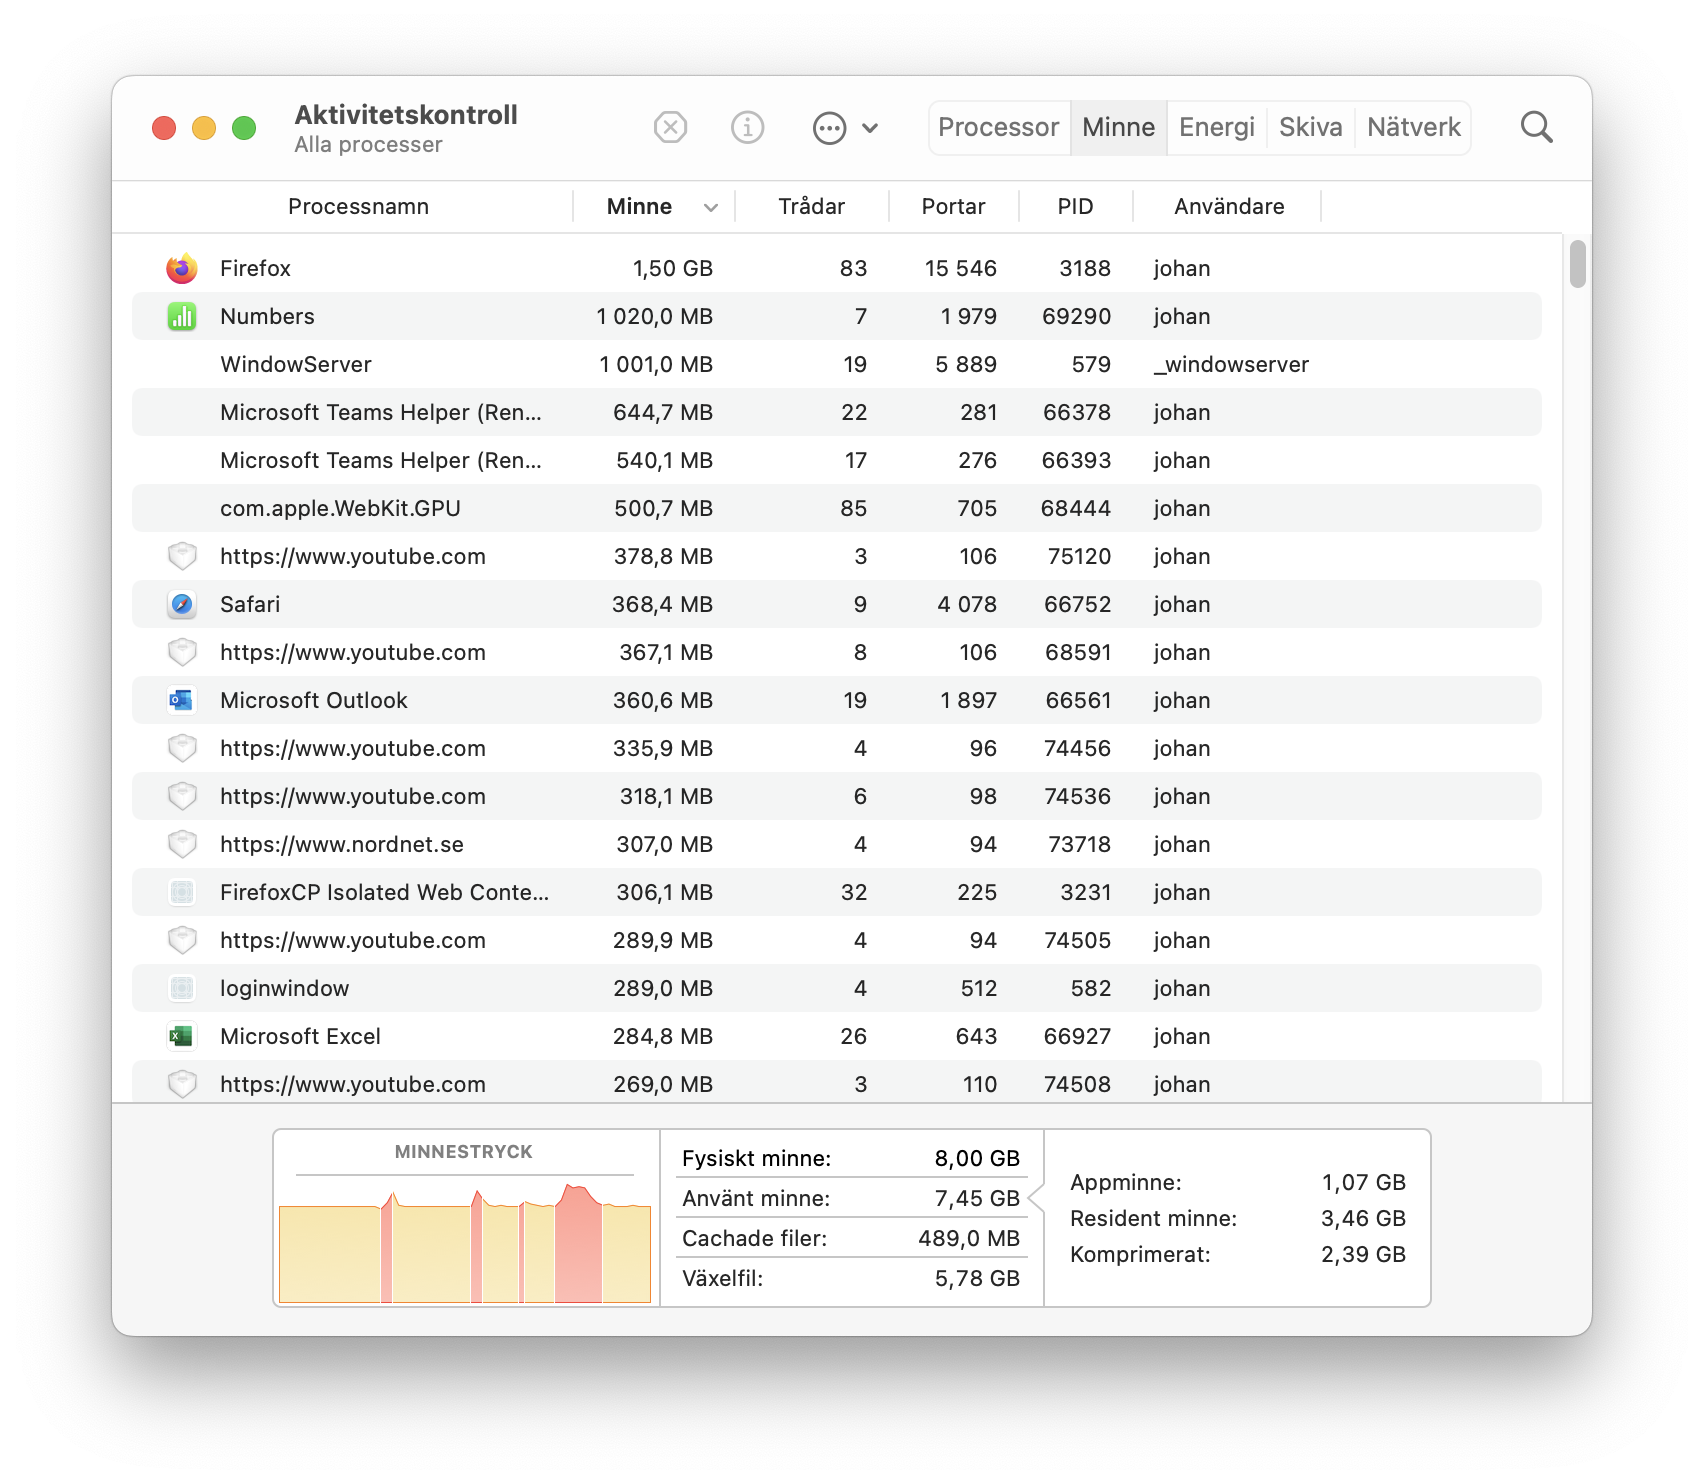
Task: Sort by the Trådar column header
Action: click(811, 207)
